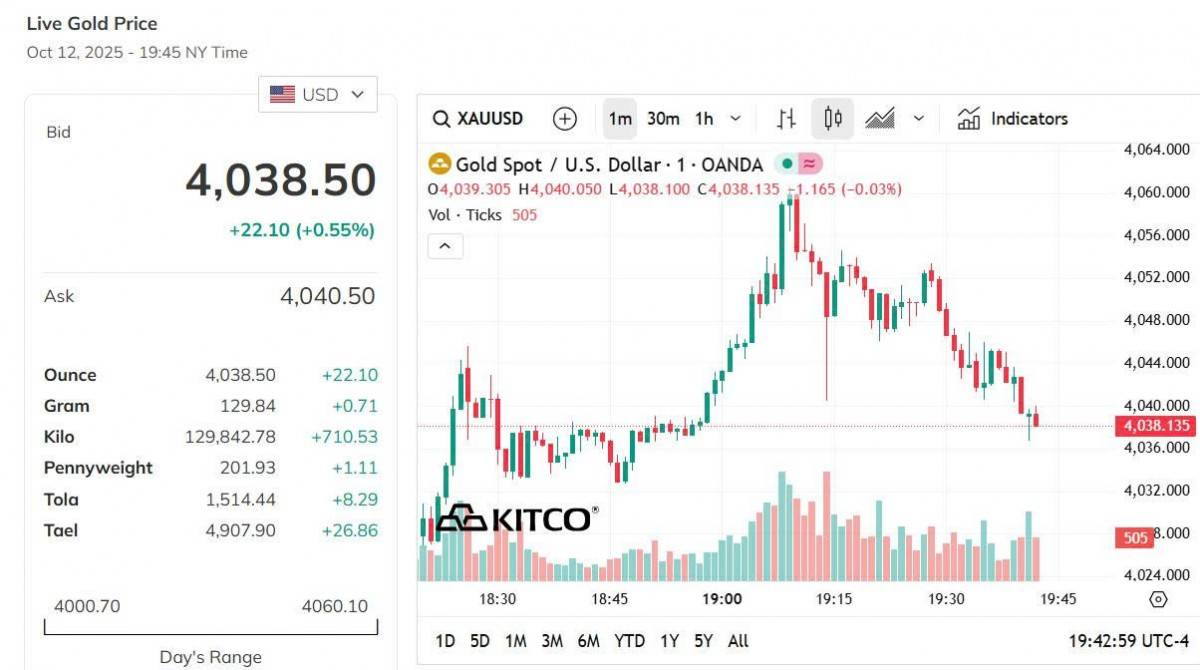Switch to the 1h interval tab

coord(704,118)
